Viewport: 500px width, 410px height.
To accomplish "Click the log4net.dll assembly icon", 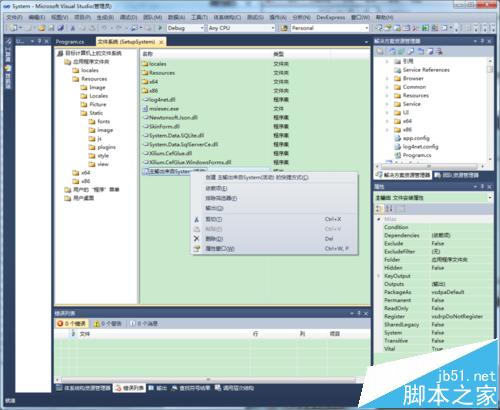I will click(145, 100).
